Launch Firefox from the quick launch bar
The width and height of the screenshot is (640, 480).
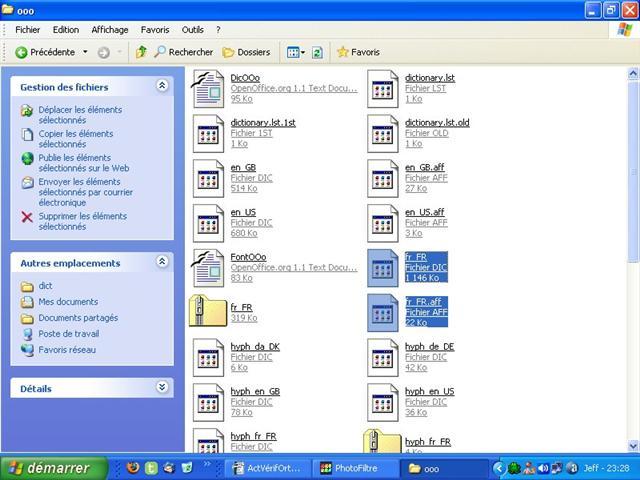click(133, 468)
